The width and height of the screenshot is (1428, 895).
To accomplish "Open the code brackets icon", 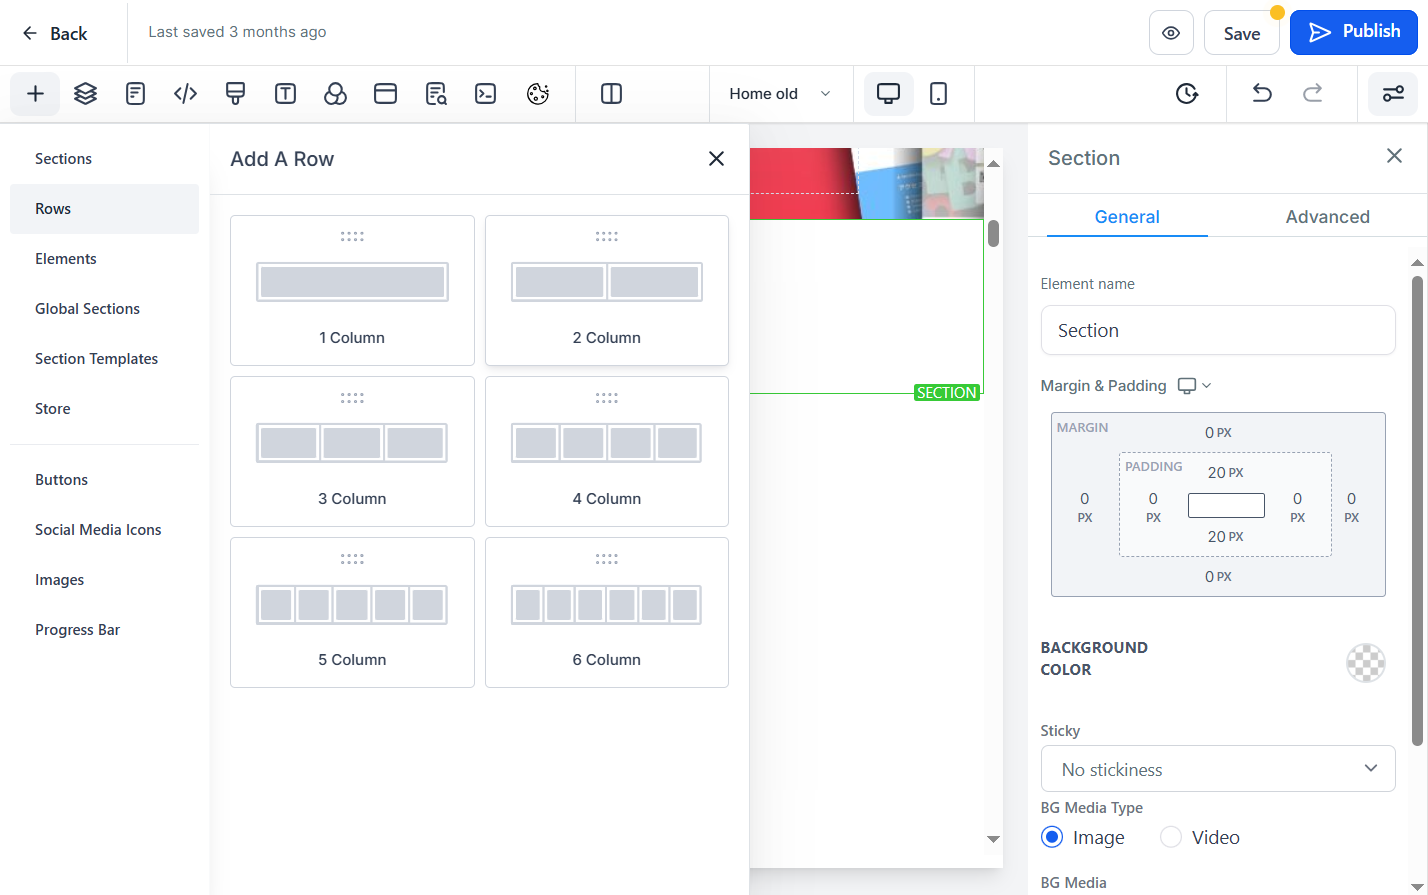I will point(185,94).
